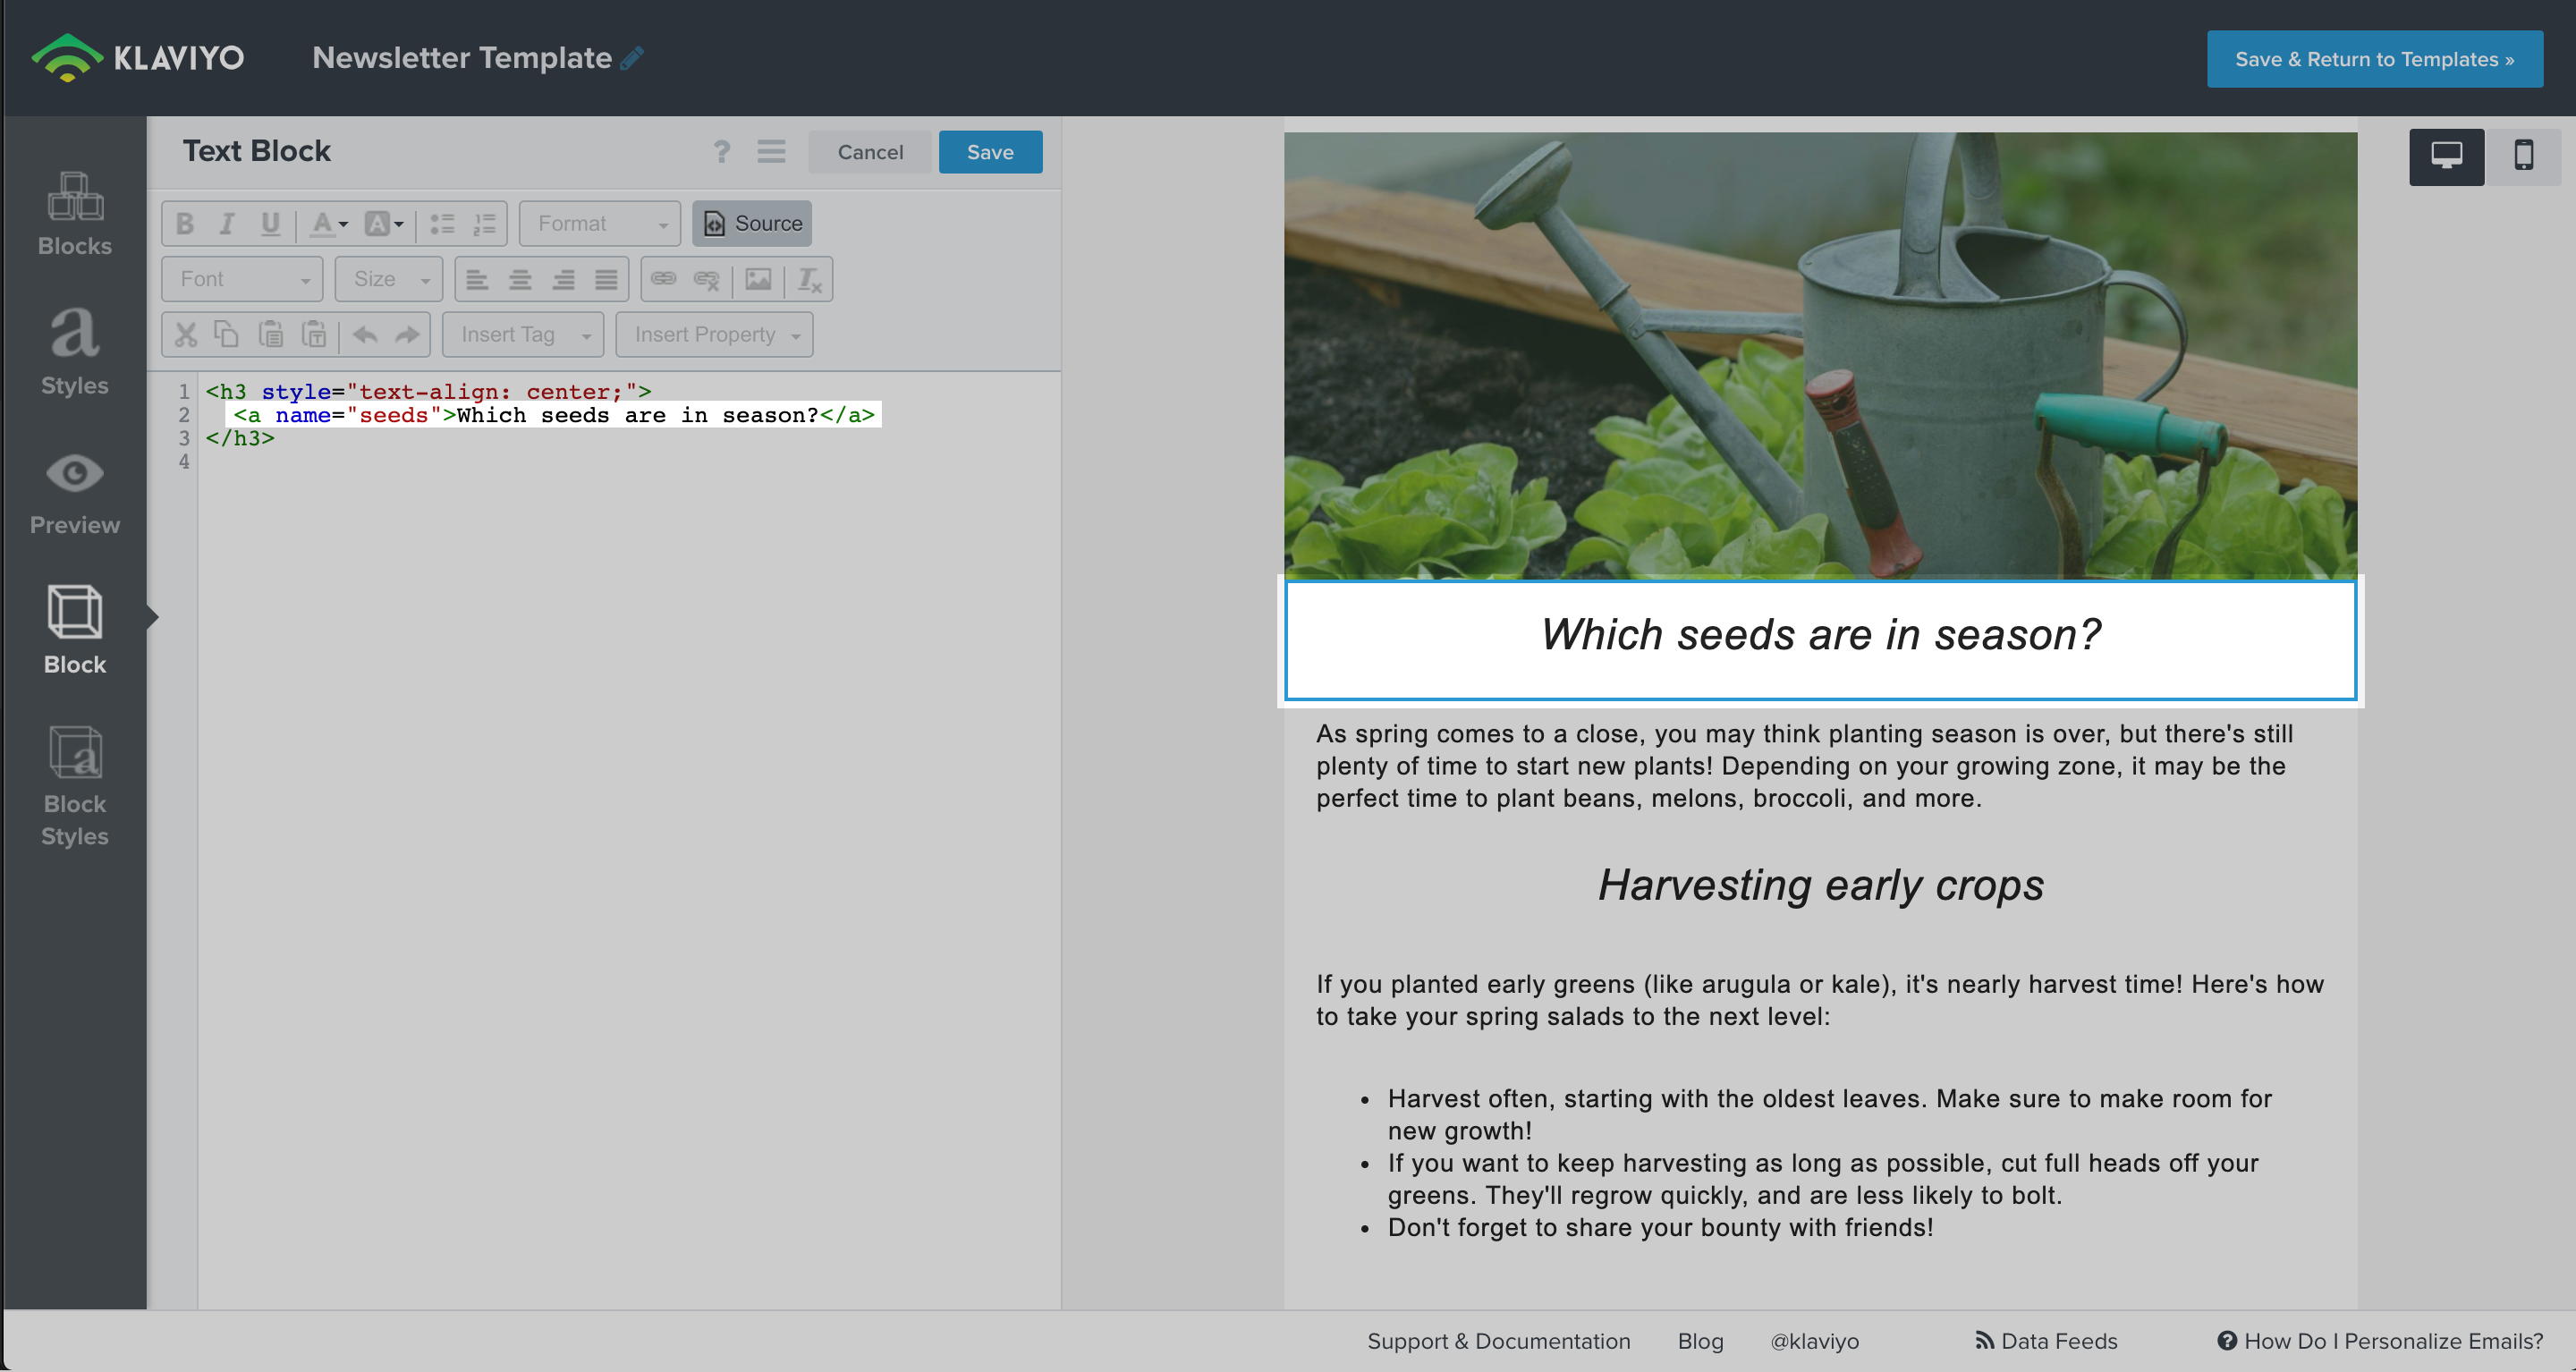Click the 'Harvest often' bullet text
This screenshot has height=1372, width=2576.
tap(1829, 1114)
